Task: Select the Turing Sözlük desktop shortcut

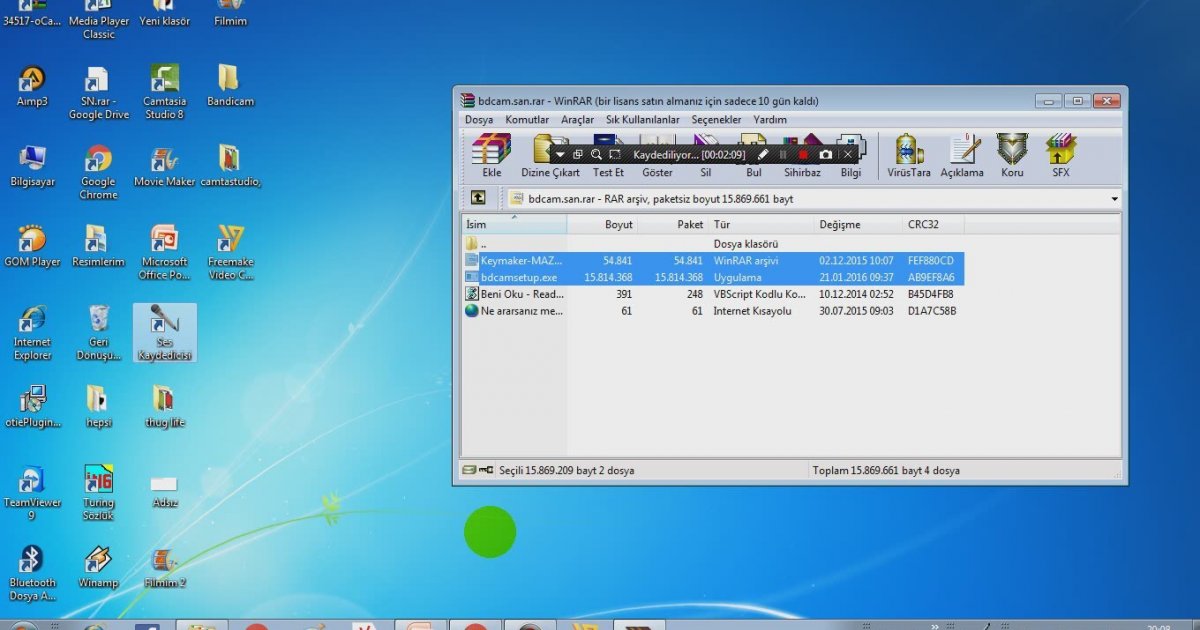Action: [x=98, y=494]
